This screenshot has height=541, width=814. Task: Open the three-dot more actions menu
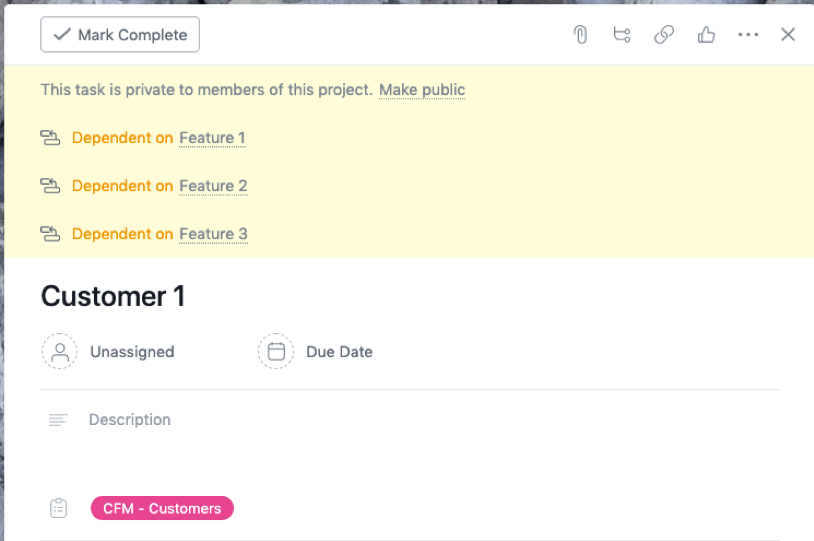[748, 35]
